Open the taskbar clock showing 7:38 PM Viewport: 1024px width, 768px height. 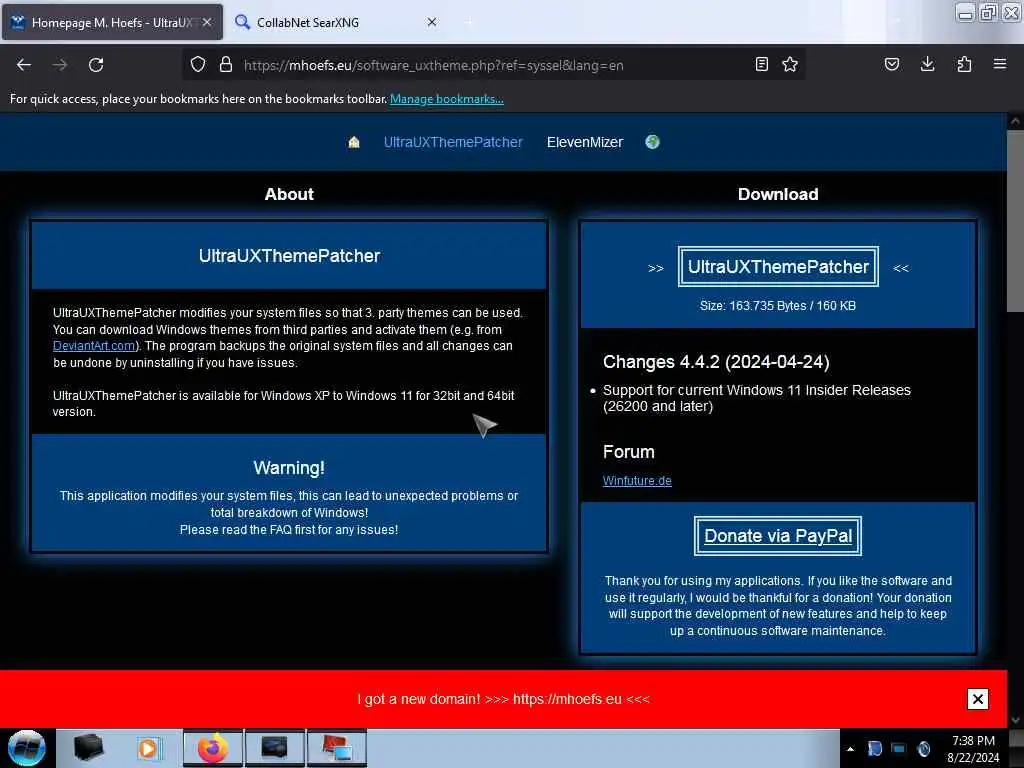(973, 749)
